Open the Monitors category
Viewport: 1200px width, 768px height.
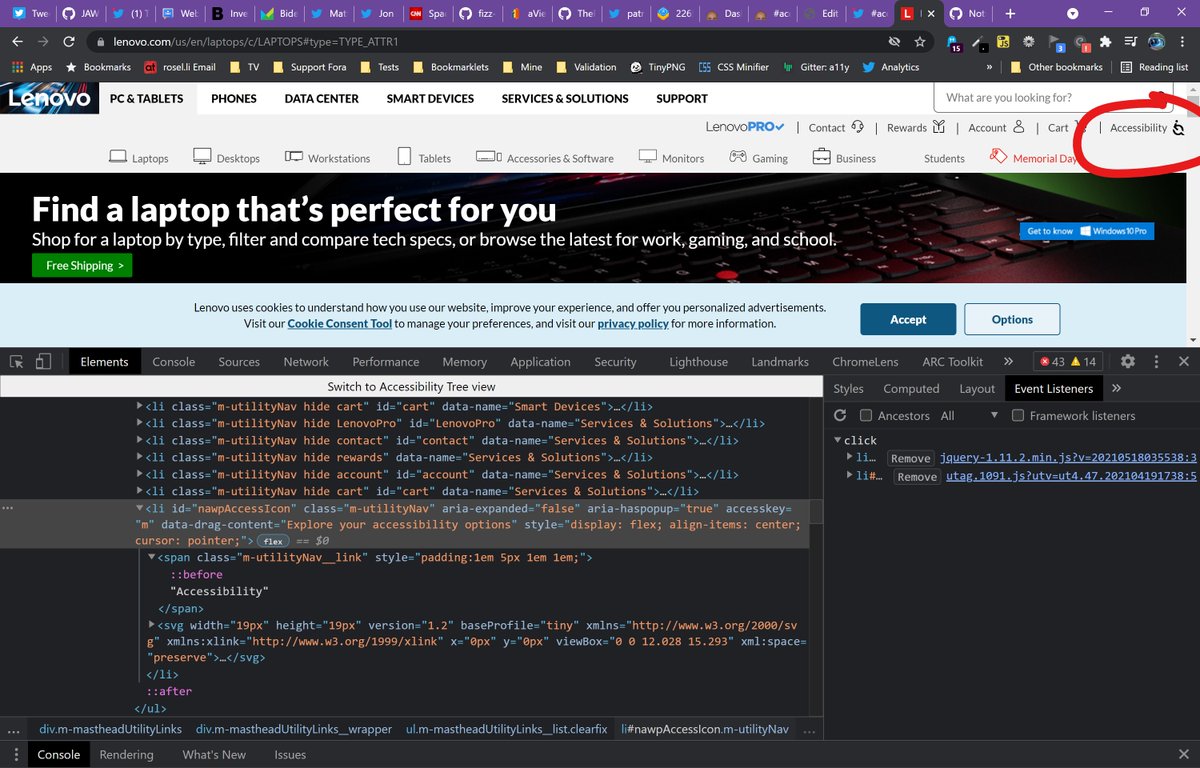[671, 157]
